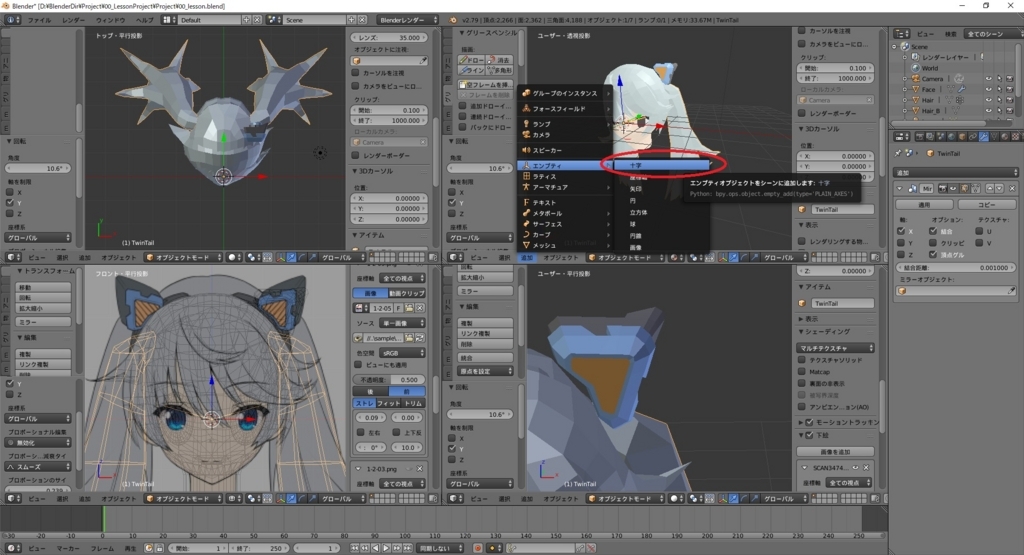Open the マルチテクスチャ shading dropdown

tap(835, 348)
